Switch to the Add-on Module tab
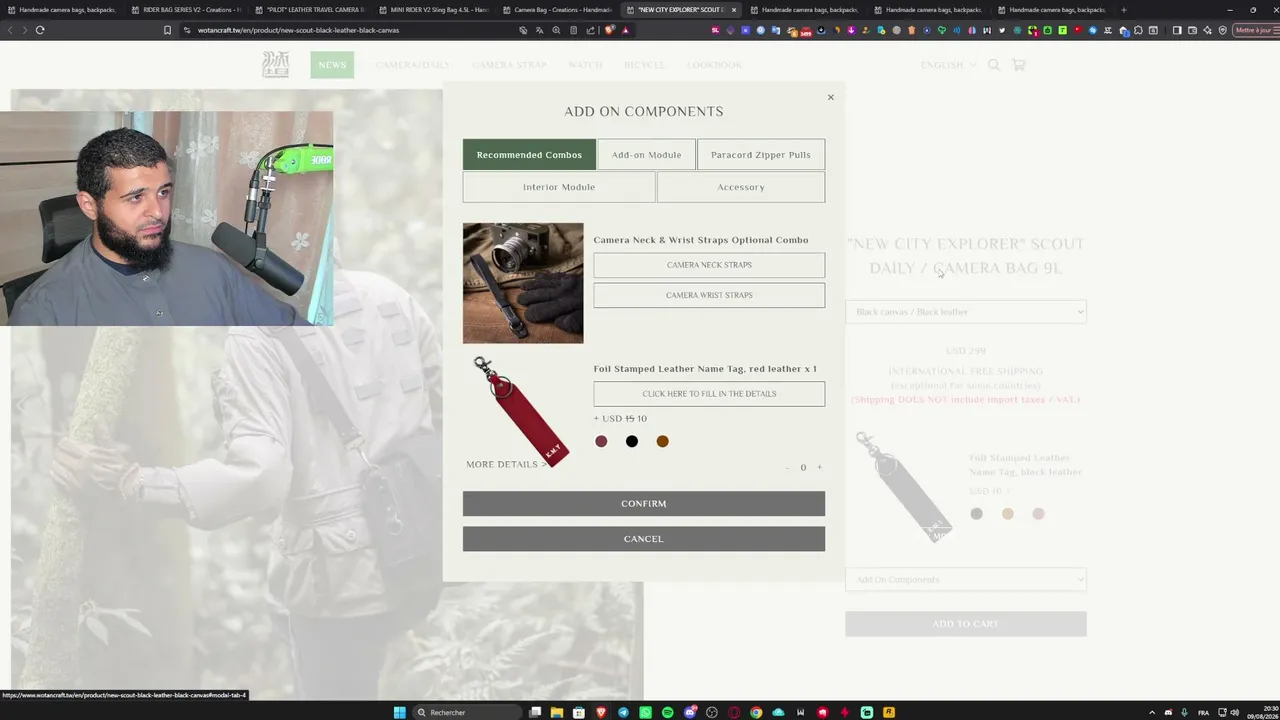The height and width of the screenshot is (720, 1280). point(646,155)
